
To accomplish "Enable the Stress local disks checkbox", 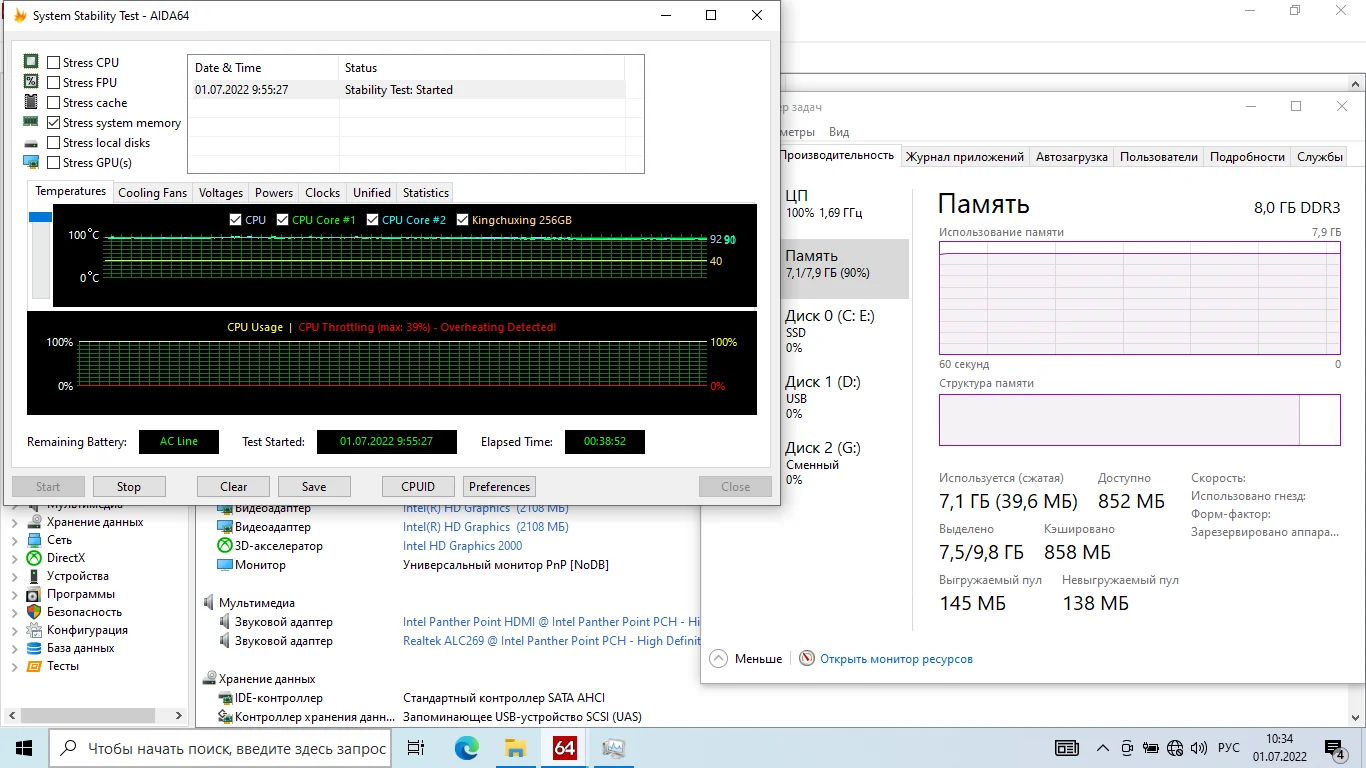I will (54, 143).
